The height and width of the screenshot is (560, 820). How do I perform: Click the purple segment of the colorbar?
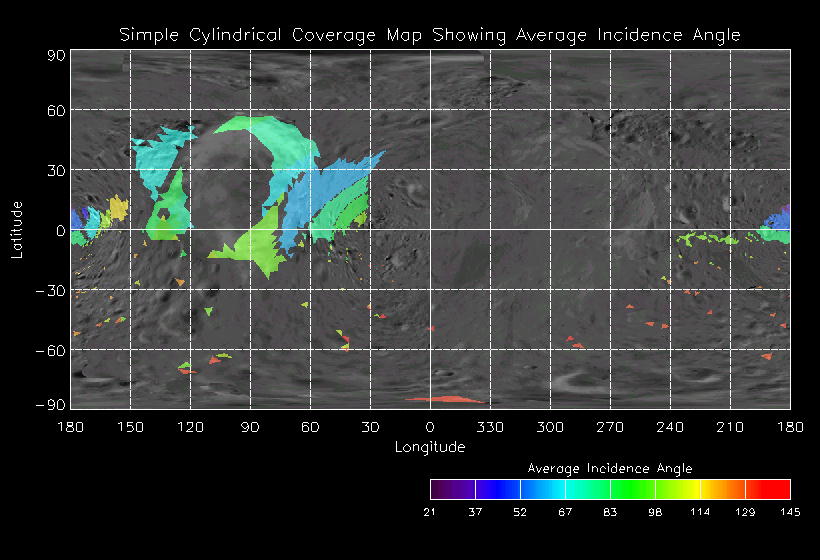click(x=452, y=489)
